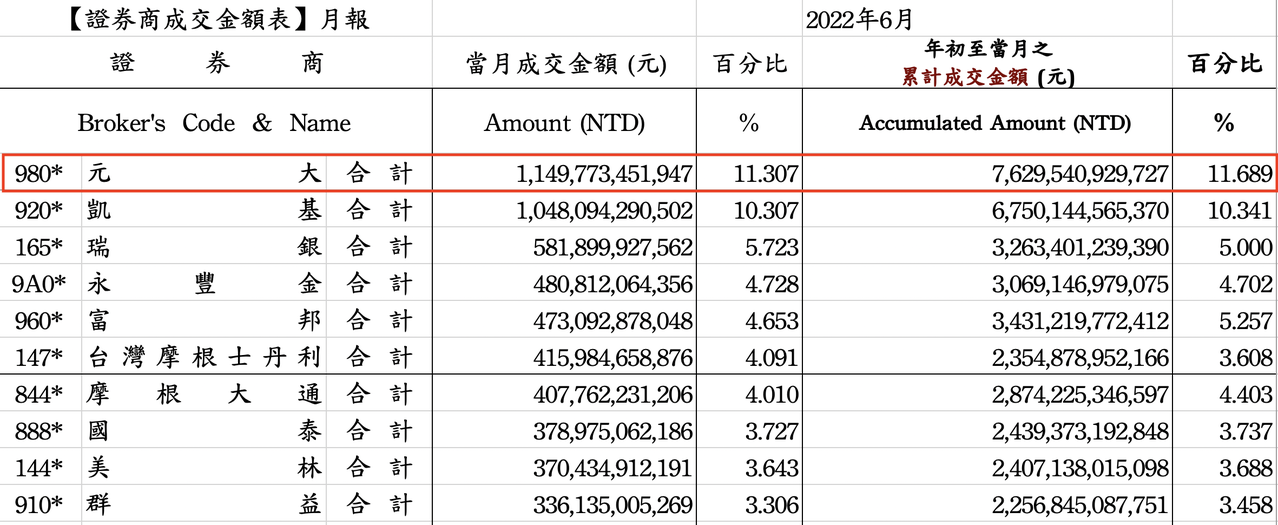Select broker code 980* cell
Image resolution: width=1278 pixels, height=525 pixels.
(x=39, y=173)
